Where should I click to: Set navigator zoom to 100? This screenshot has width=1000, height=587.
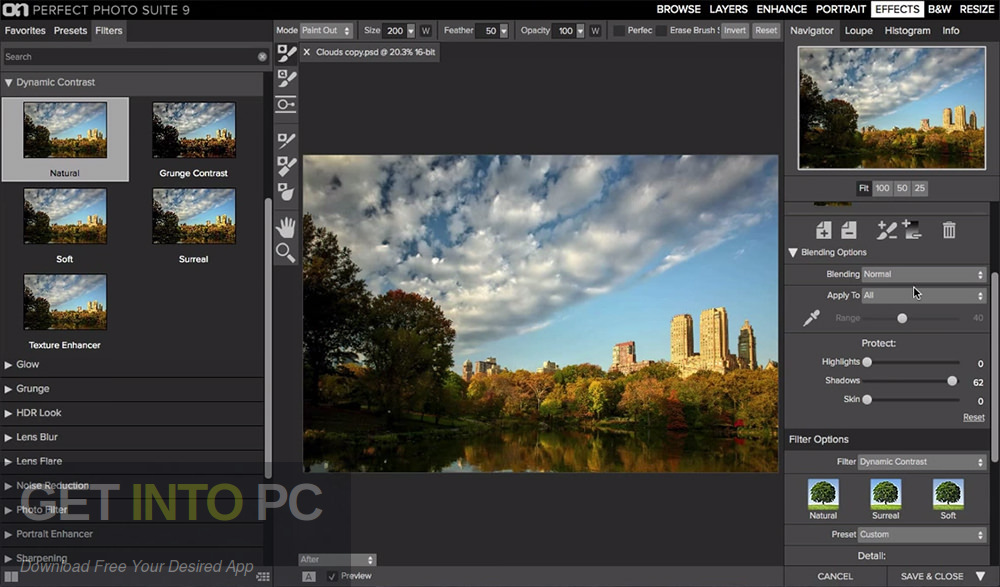(882, 188)
